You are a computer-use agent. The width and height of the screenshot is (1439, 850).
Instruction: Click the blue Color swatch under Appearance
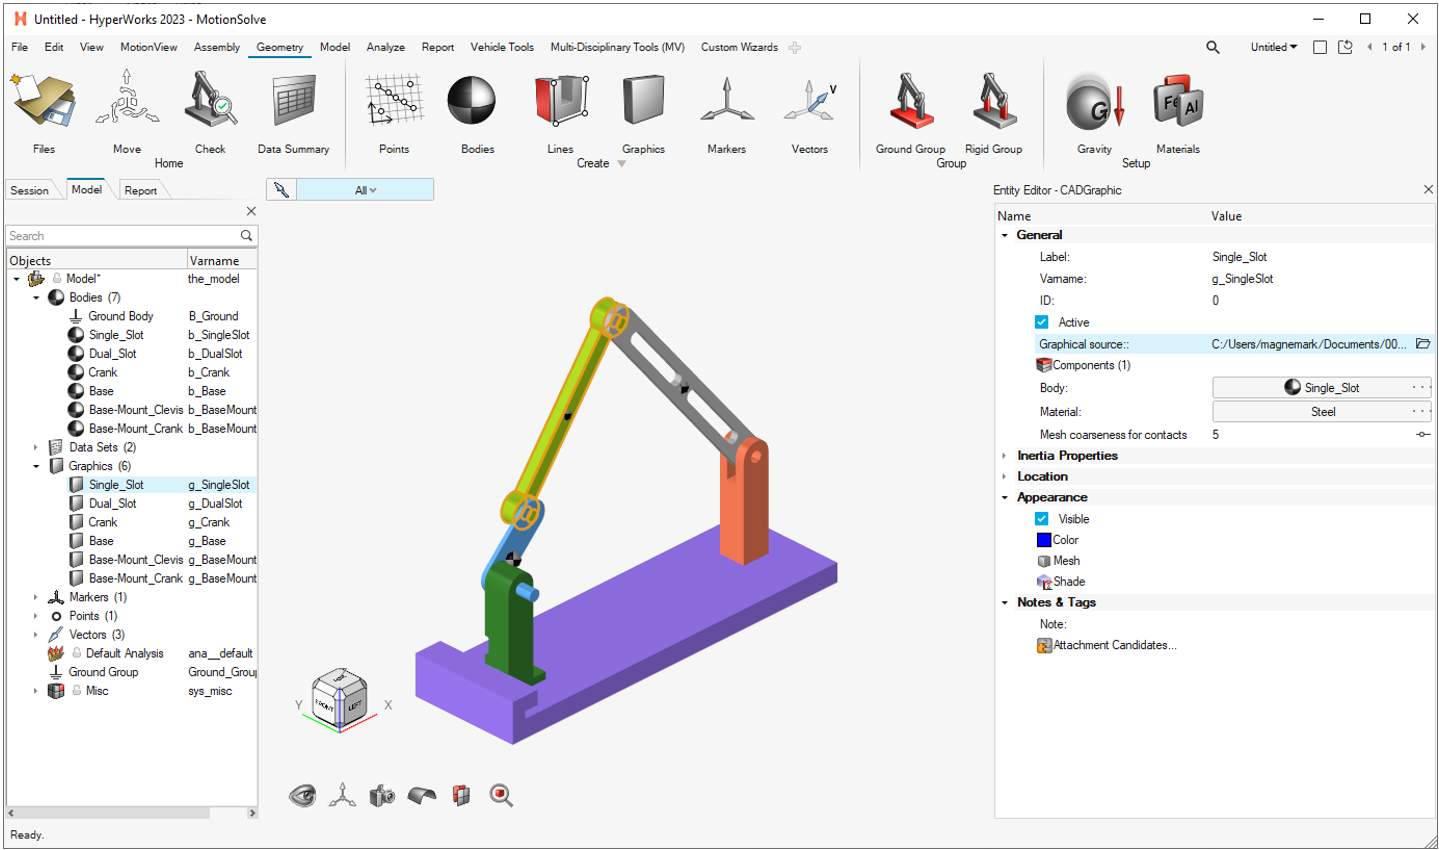(x=1044, y=540)
